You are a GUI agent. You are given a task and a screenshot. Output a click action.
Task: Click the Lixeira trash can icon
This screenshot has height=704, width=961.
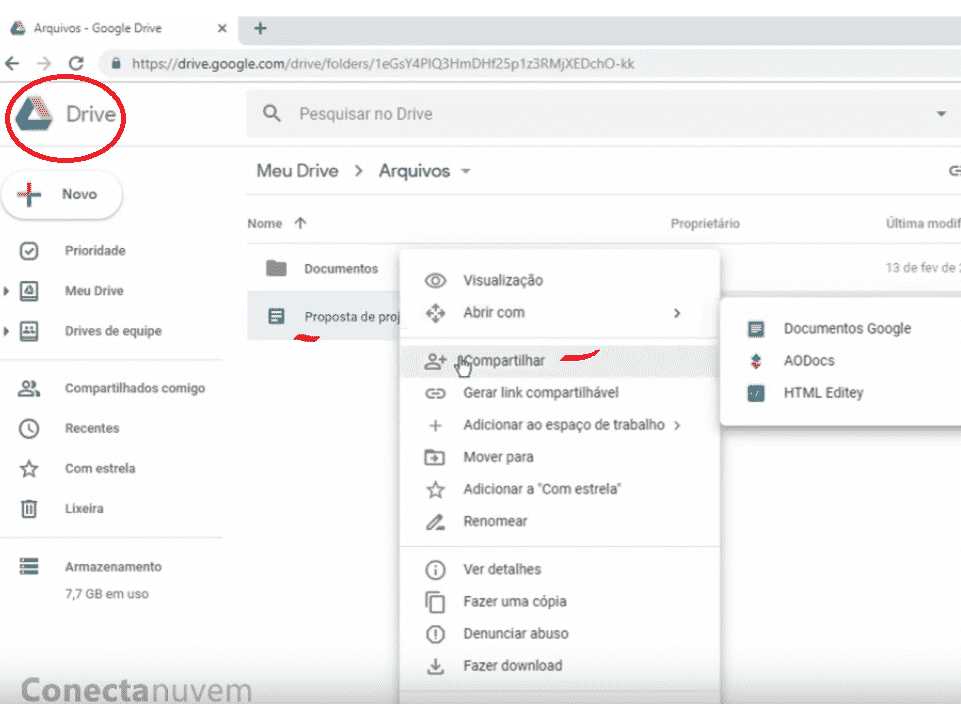pos(29,509)
